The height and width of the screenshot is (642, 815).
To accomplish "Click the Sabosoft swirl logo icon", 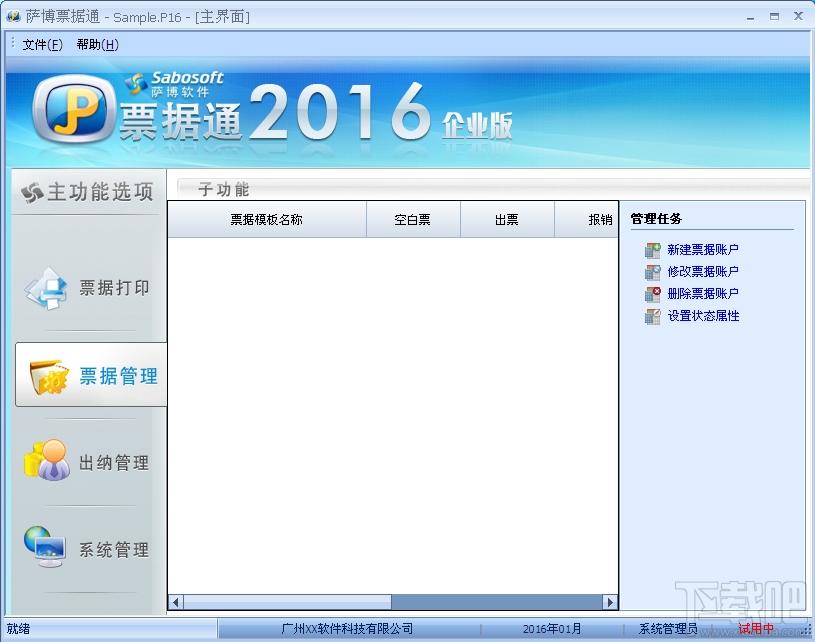I will click(x=136, y=83).
